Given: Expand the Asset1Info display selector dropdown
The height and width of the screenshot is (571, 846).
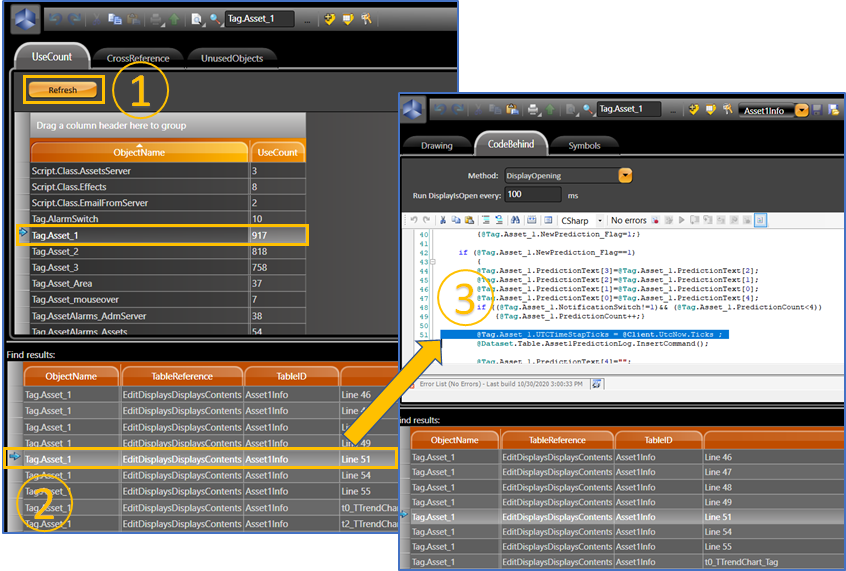Looking at the screenshot, I should coord(802,110).
